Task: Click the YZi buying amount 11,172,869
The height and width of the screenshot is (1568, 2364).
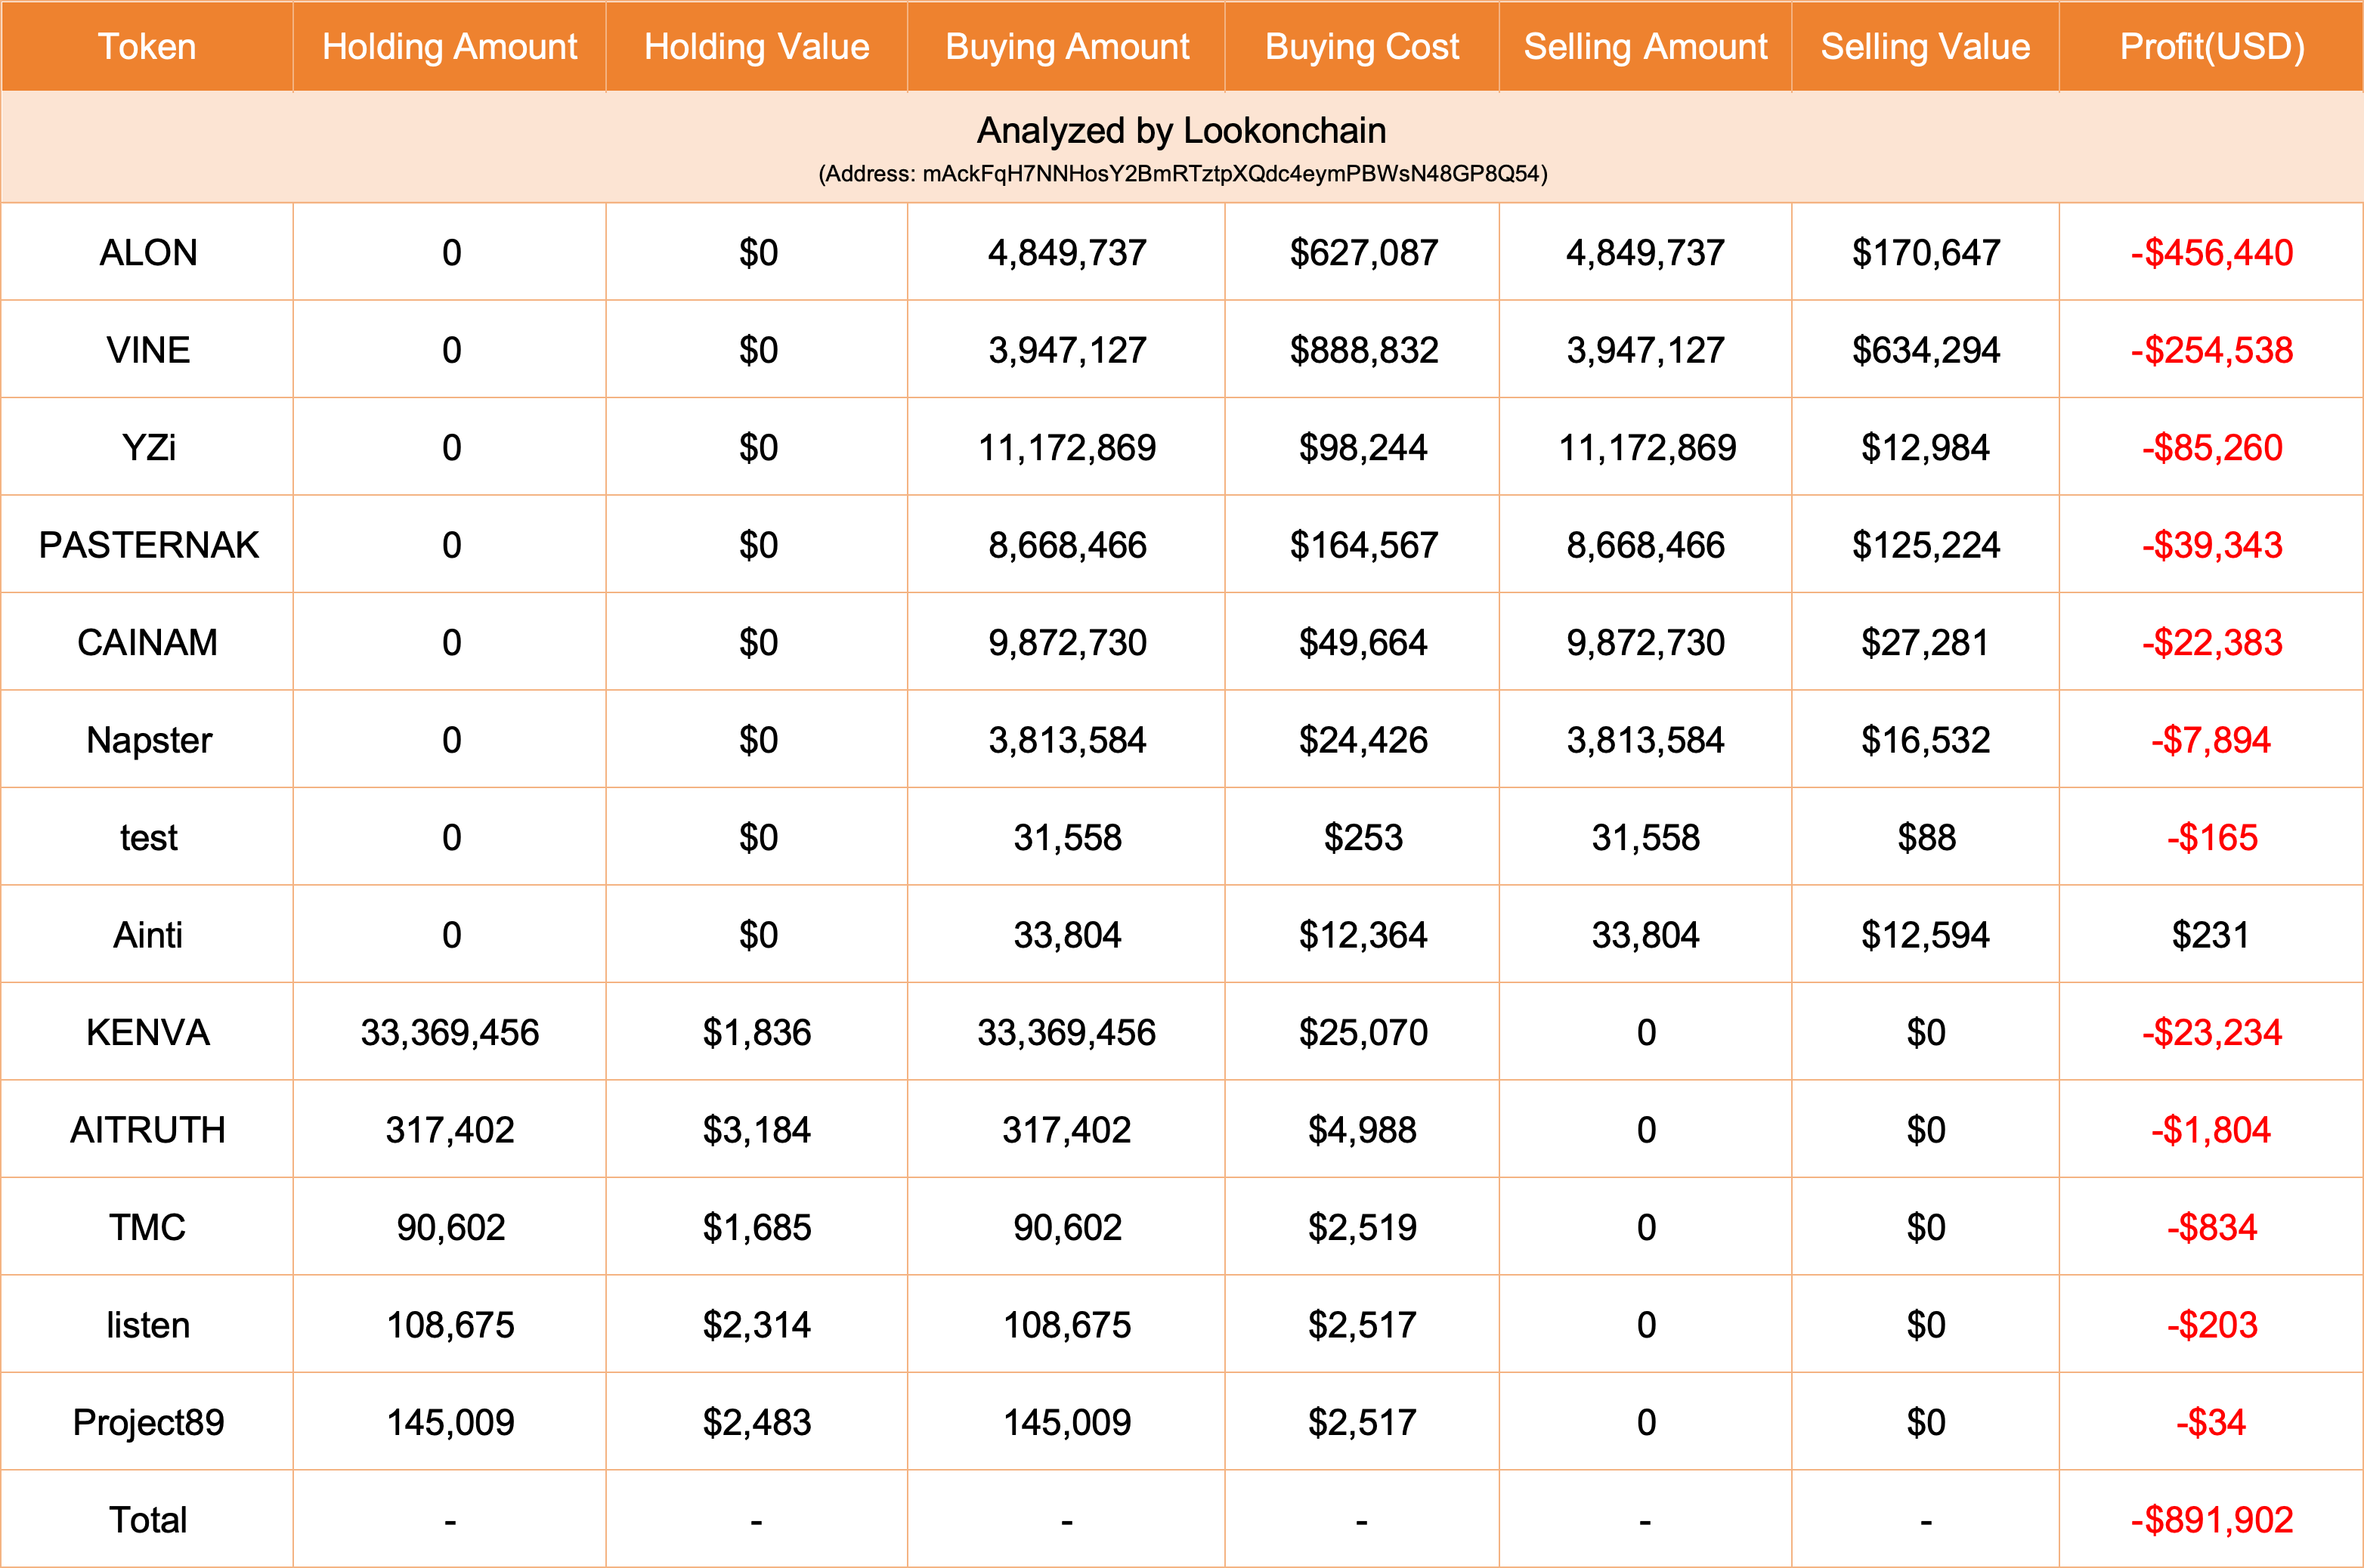Action: tap(1067, 448)
